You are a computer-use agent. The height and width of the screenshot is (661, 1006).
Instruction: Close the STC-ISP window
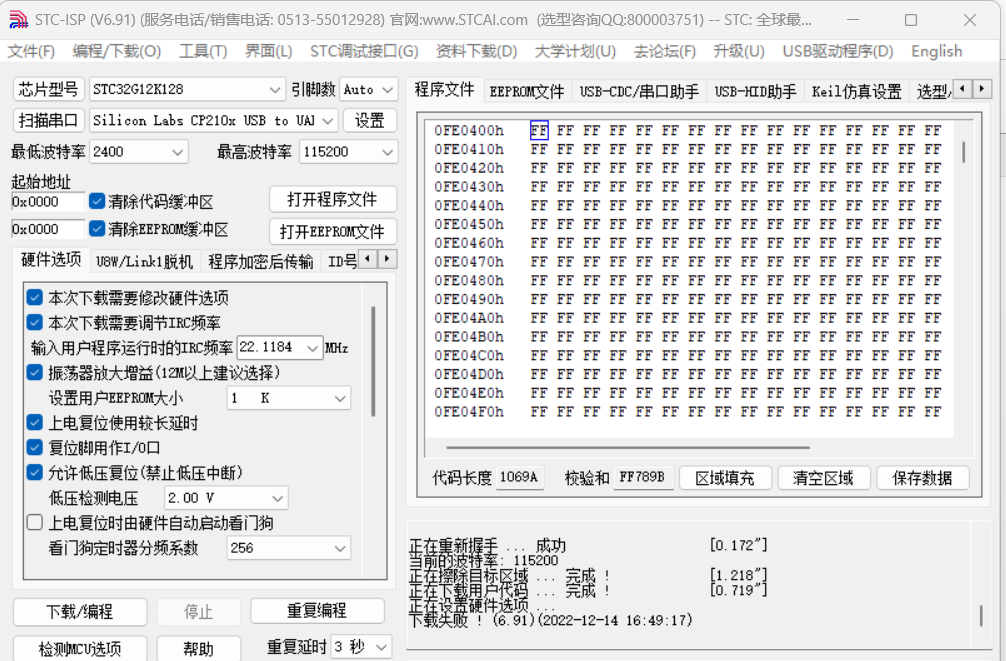click(969, 20)
